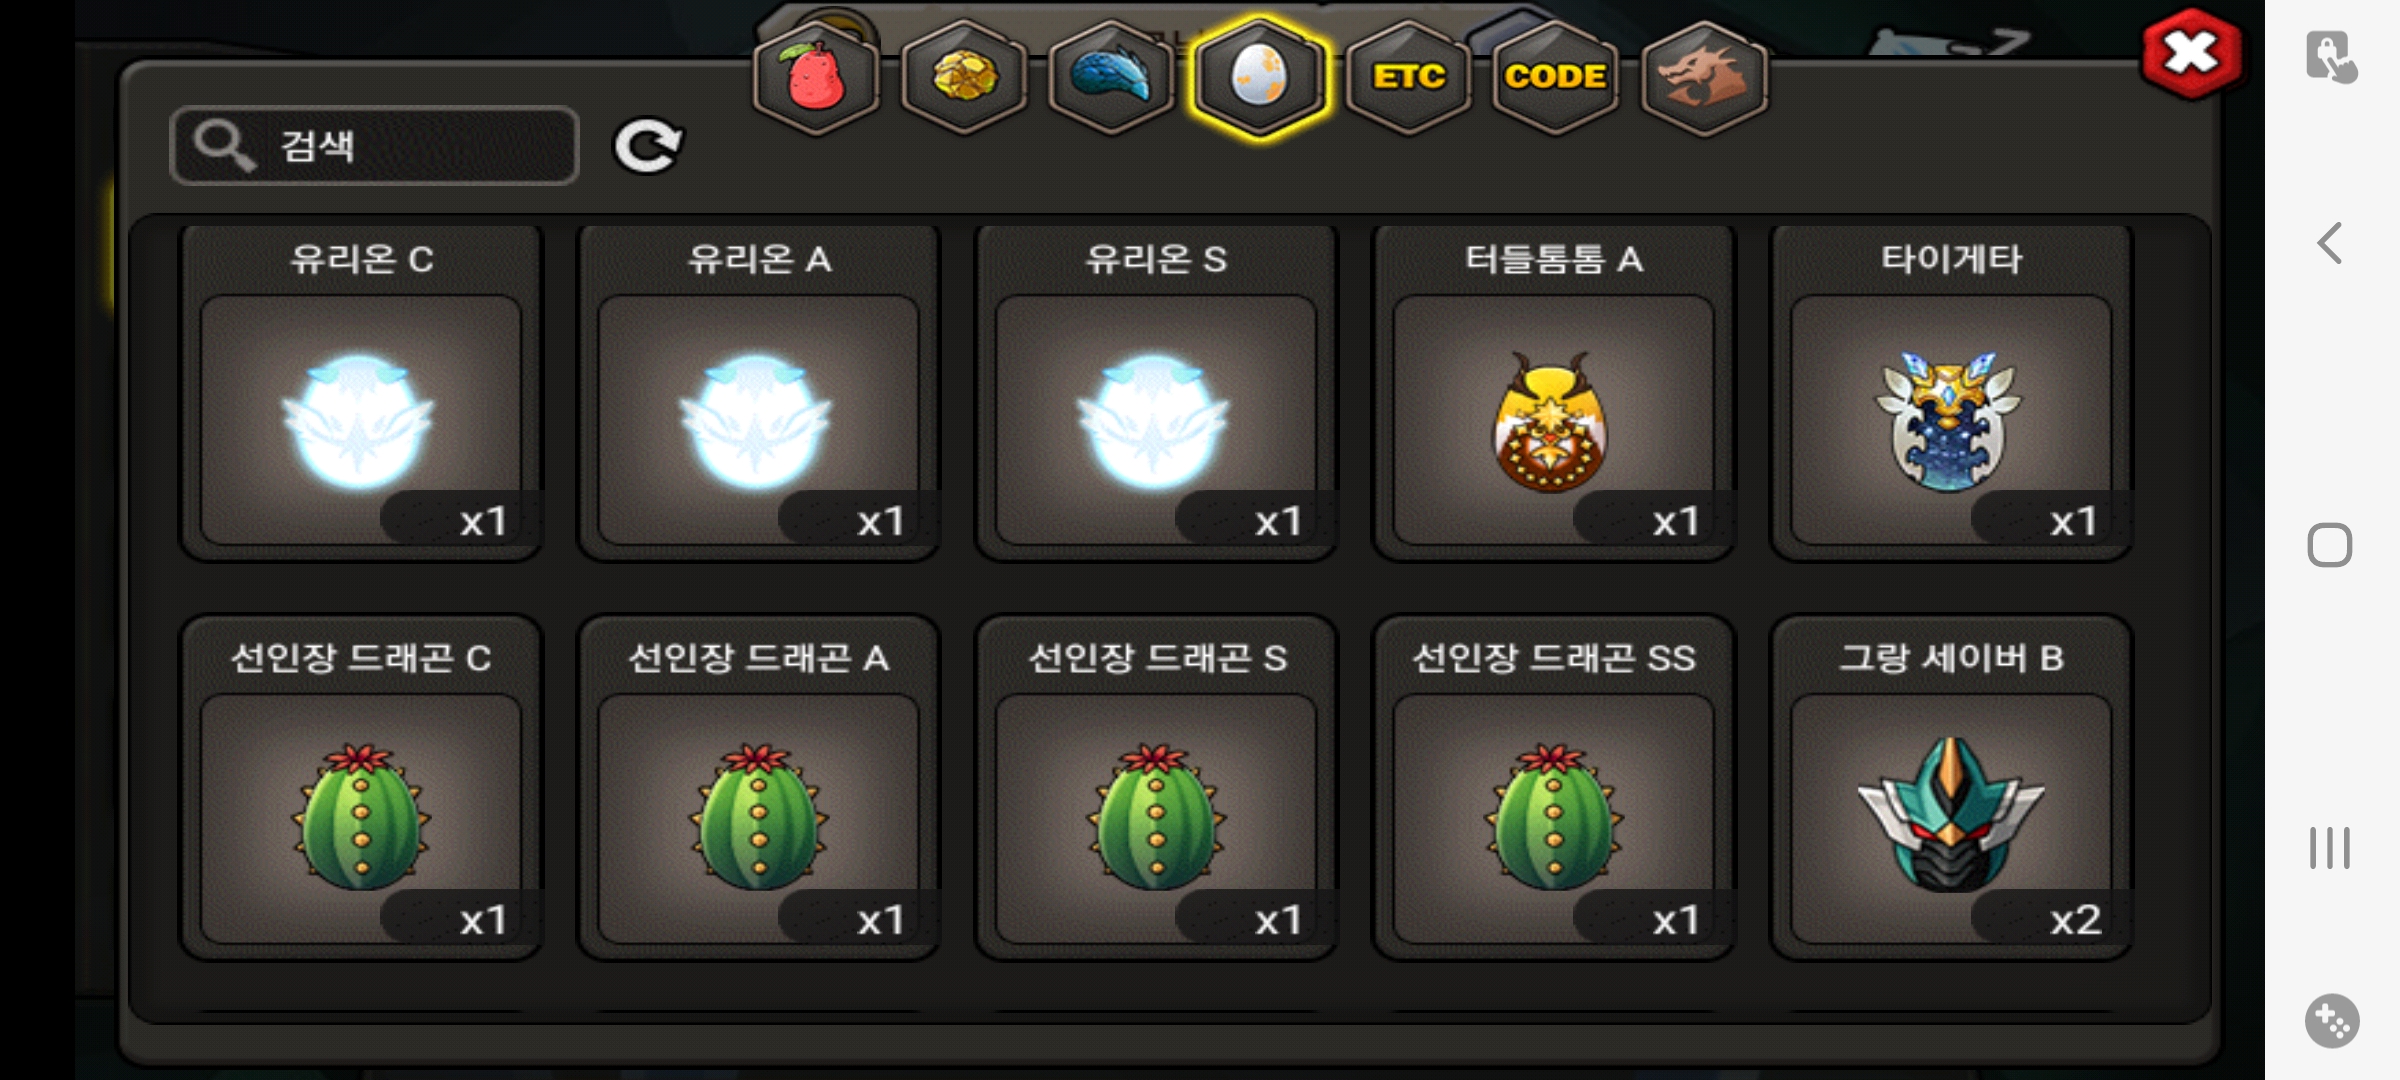Choose the 그랑 세이버 B item

pyautogui.click(x=1951, y=788)
